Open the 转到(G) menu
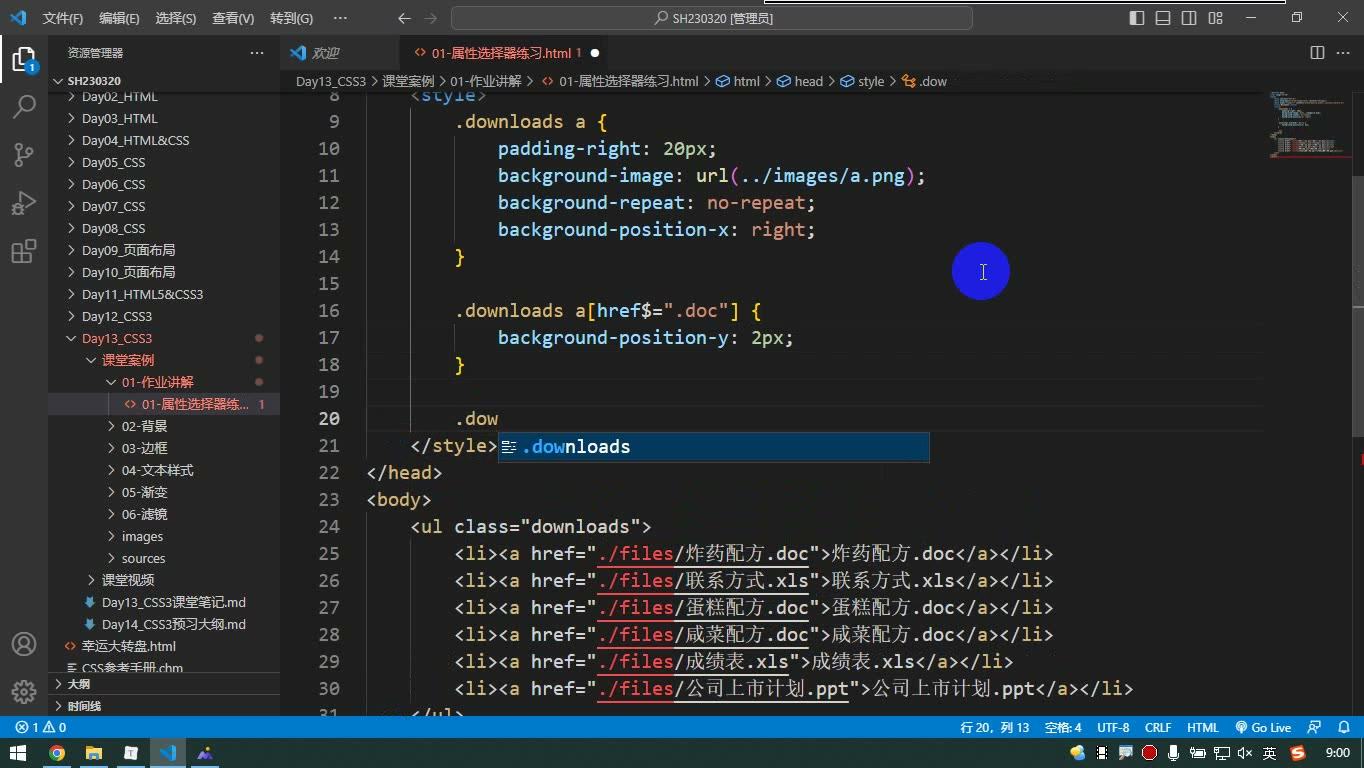The width and height of the screenshot is (1364, 768). coord(291,18)
